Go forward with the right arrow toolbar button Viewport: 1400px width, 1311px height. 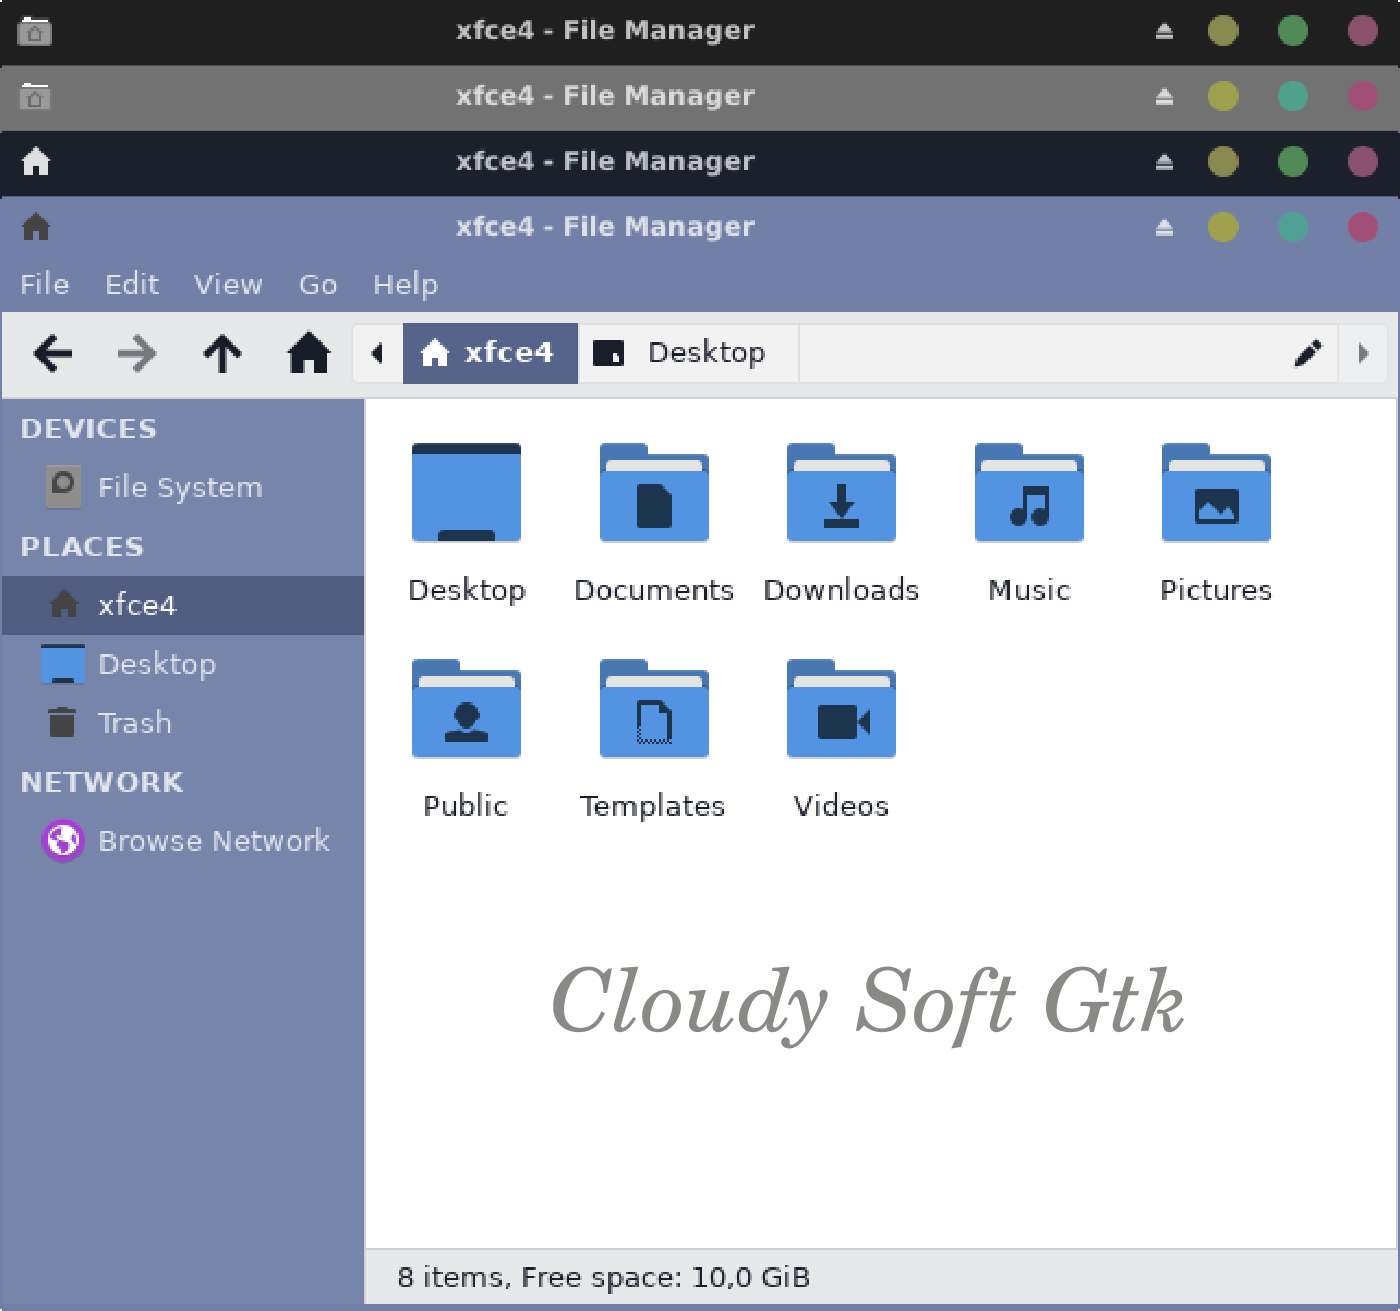coord(137,353)
